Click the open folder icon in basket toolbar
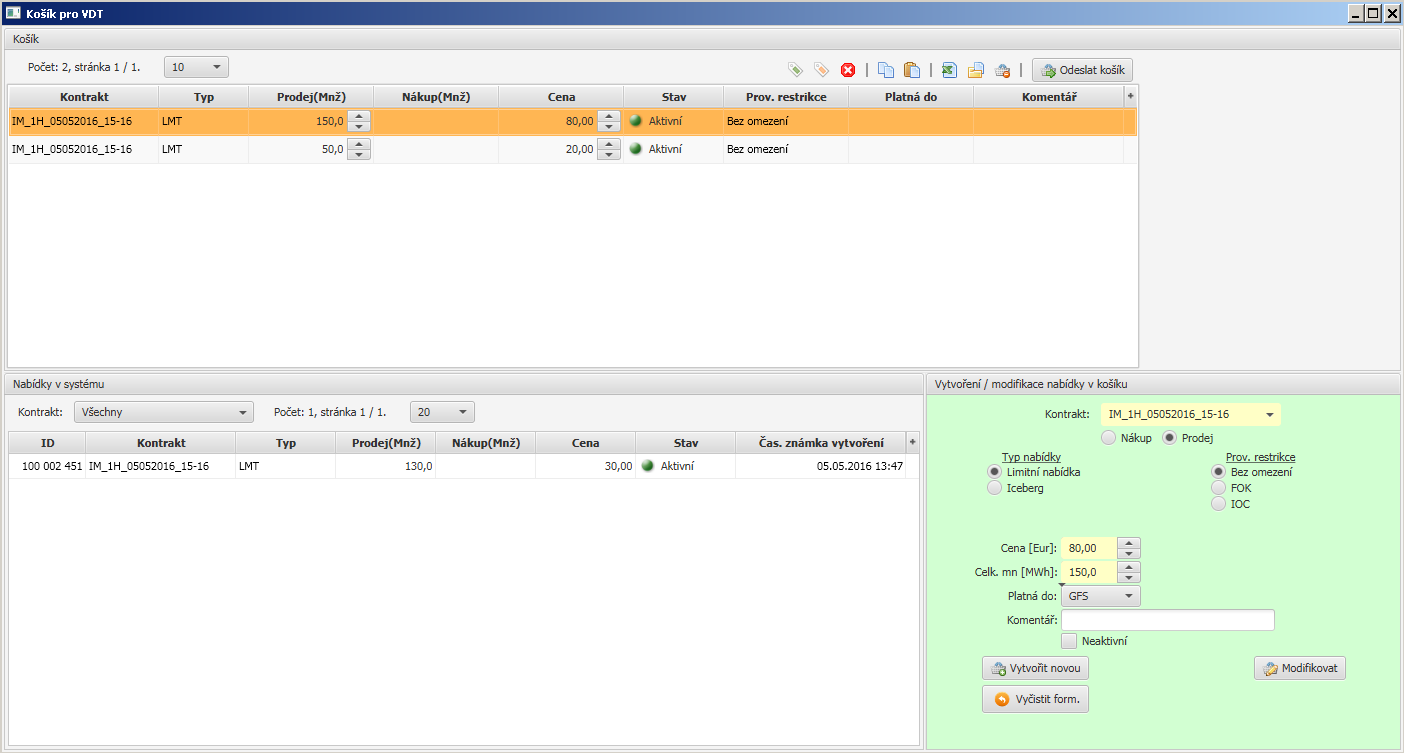 coord(975,70)
